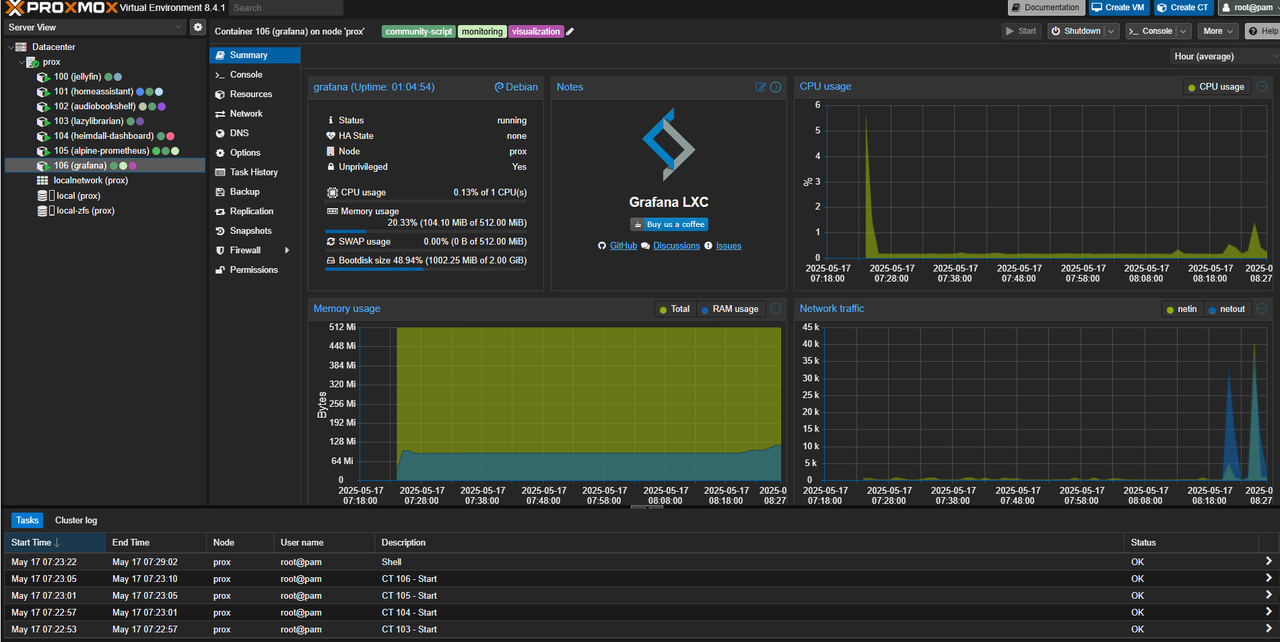Open the Hour (average) timeframe dropdown

click(1224, 57)
